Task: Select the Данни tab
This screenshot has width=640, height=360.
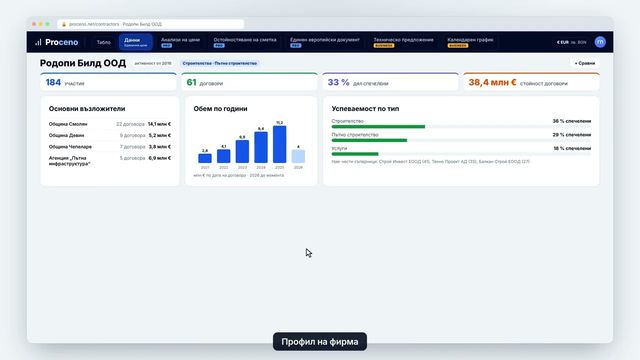Action: [x=136, y=42]
